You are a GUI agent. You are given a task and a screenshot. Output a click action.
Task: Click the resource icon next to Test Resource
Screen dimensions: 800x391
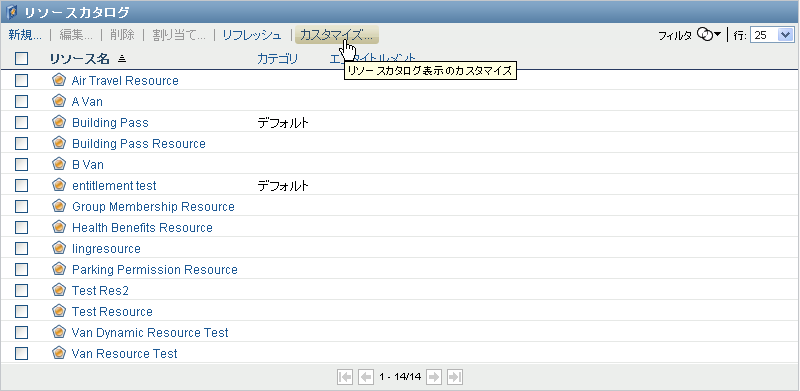59,310
